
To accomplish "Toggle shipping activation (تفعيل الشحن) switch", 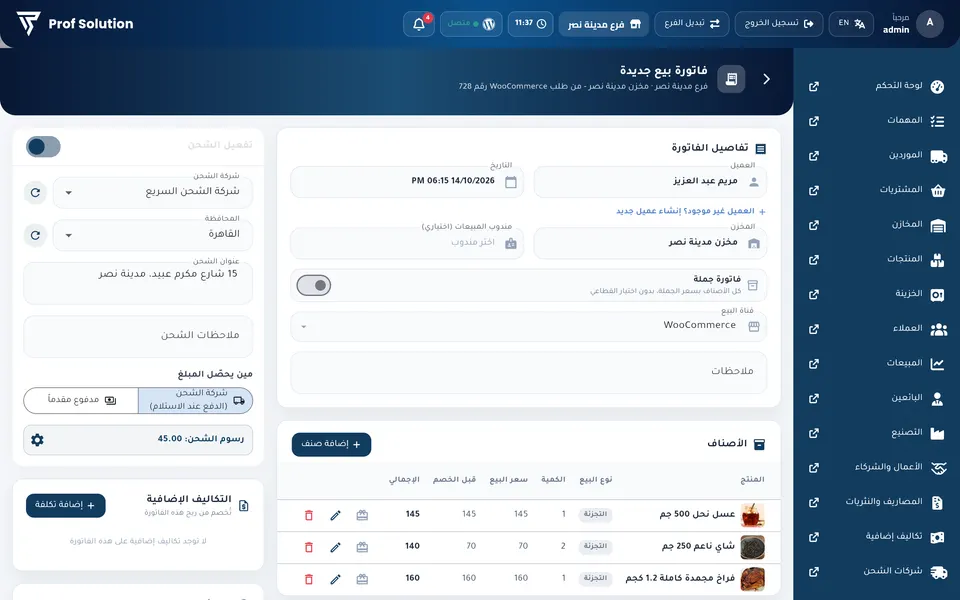I will [43, 146].
